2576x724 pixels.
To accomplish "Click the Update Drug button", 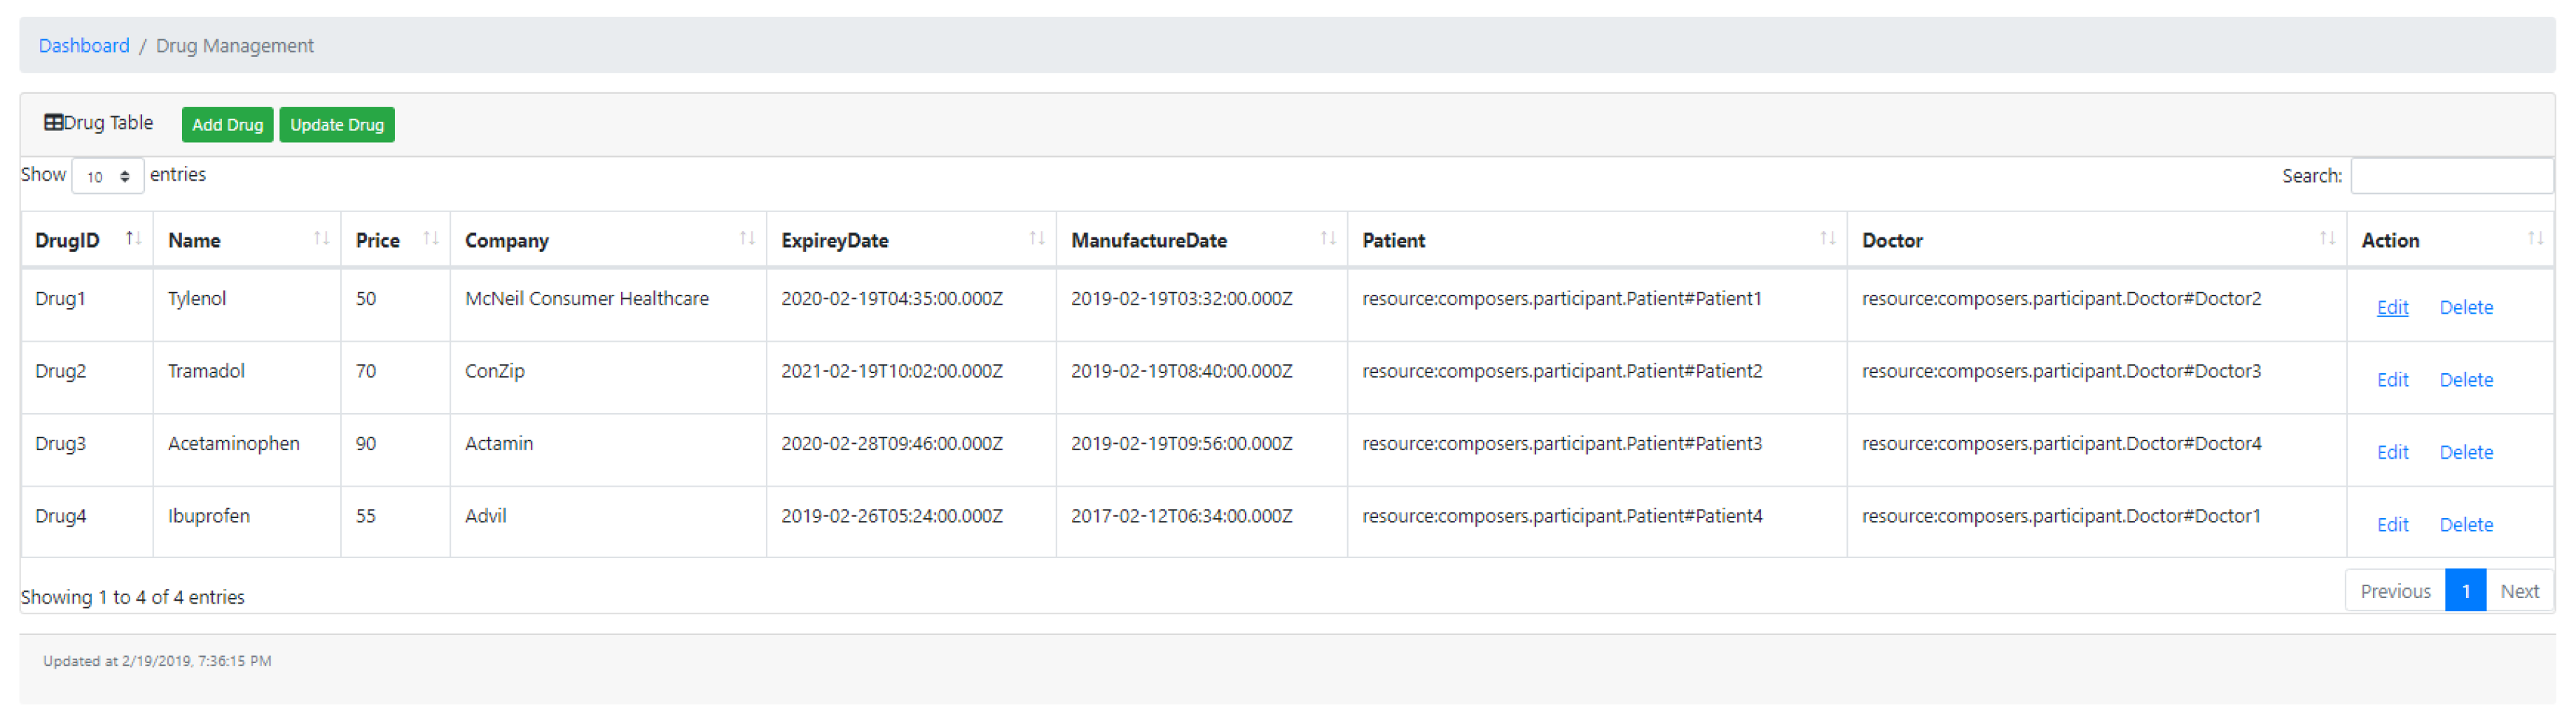I will (337, 125).
